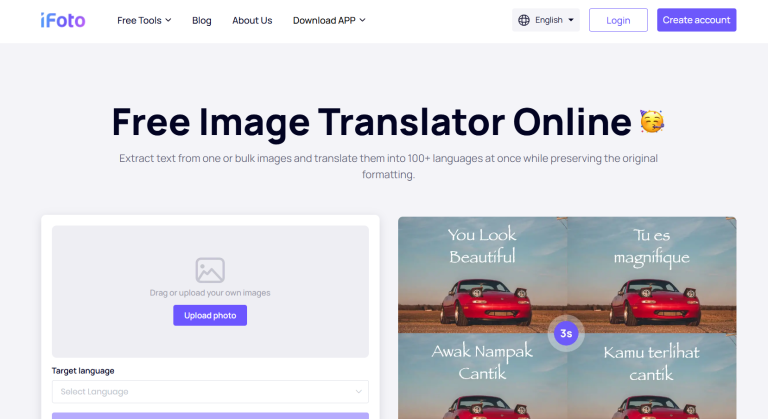Click the Upload photo button
The height and width of the screenshot is (419, 768).
(210, 315)
